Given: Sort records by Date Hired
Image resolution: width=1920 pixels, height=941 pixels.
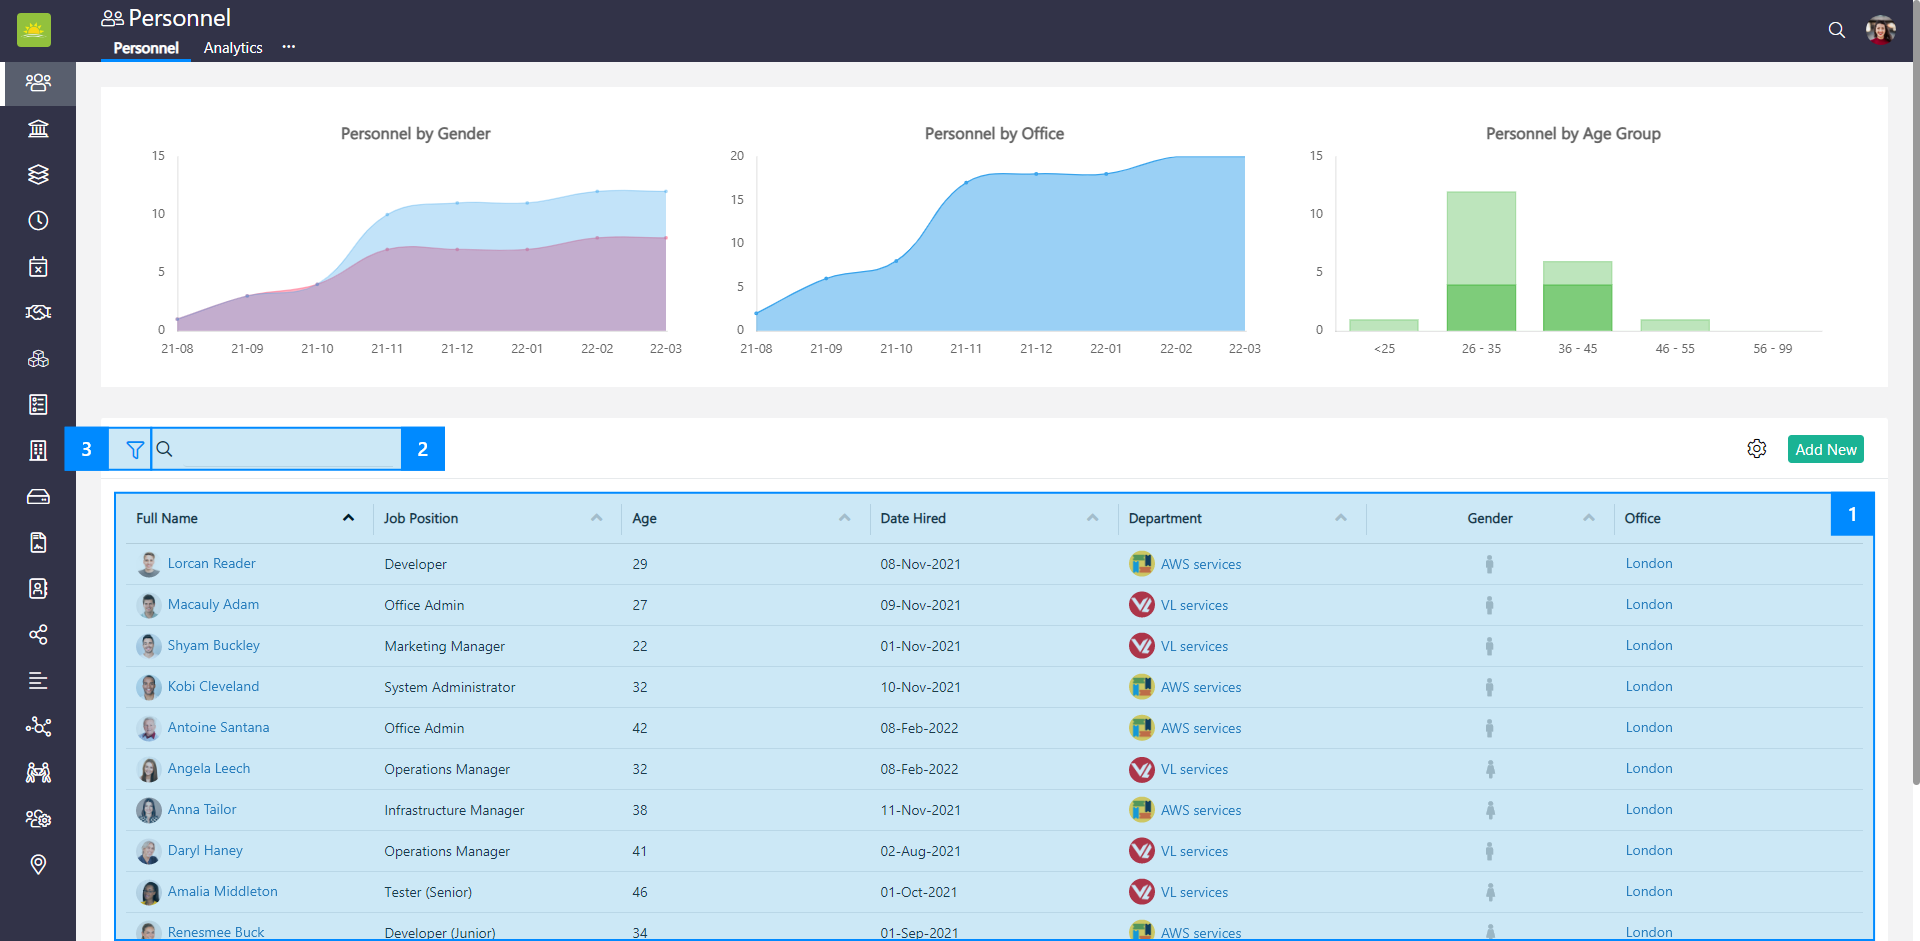Looking at the screenshot, I should (1091, 518).
